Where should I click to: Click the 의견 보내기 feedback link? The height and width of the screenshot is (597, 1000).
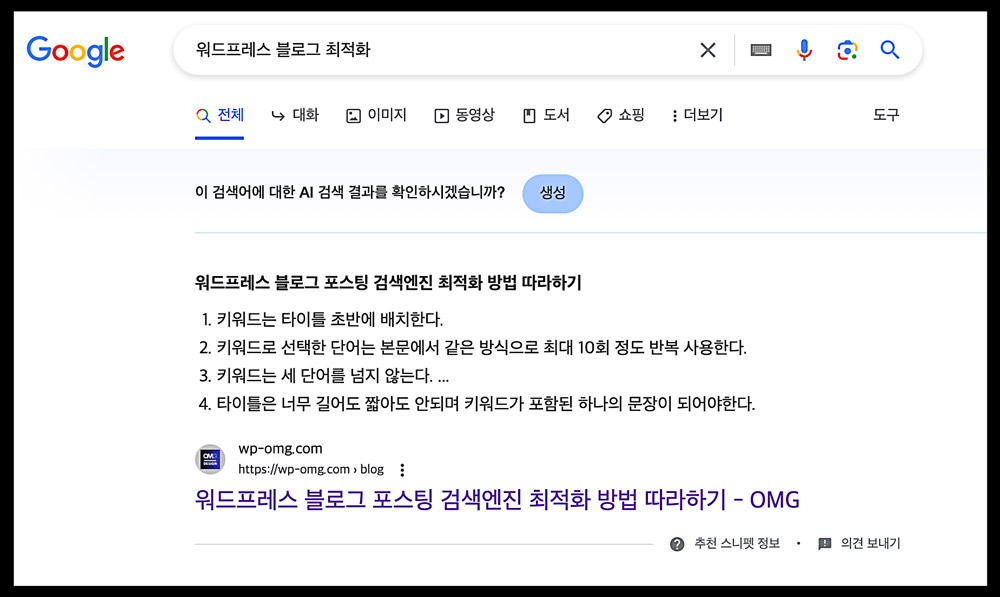point(859,543)
